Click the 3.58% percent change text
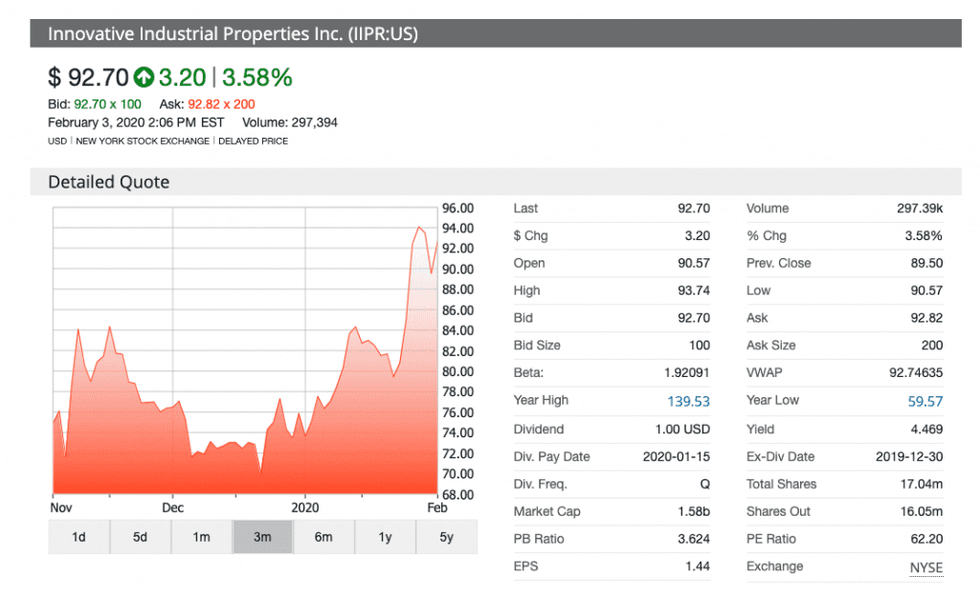Screen dimensions: 980x597 pyautogui.click(x=257, y=77)
